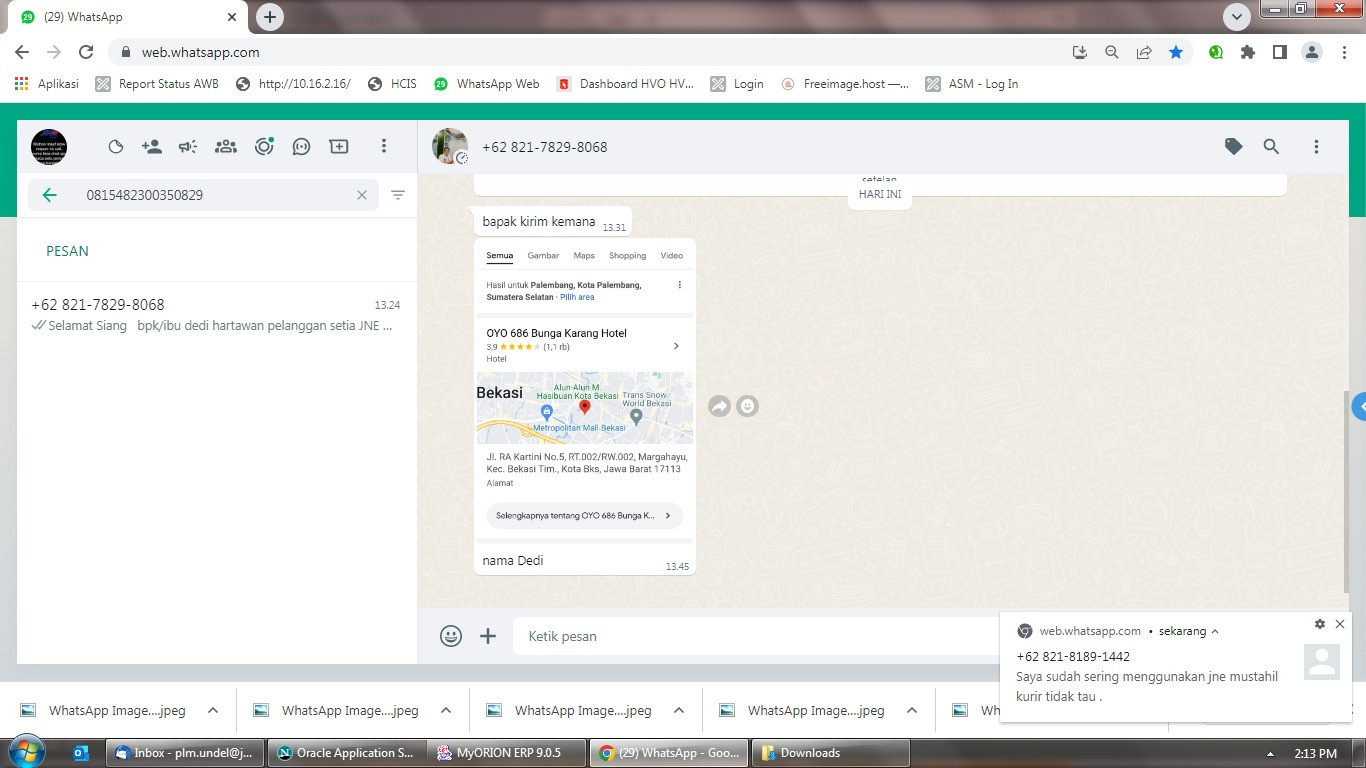Toggle the bookmark star
The image size is (1366, 768).
click(1176, 52)
